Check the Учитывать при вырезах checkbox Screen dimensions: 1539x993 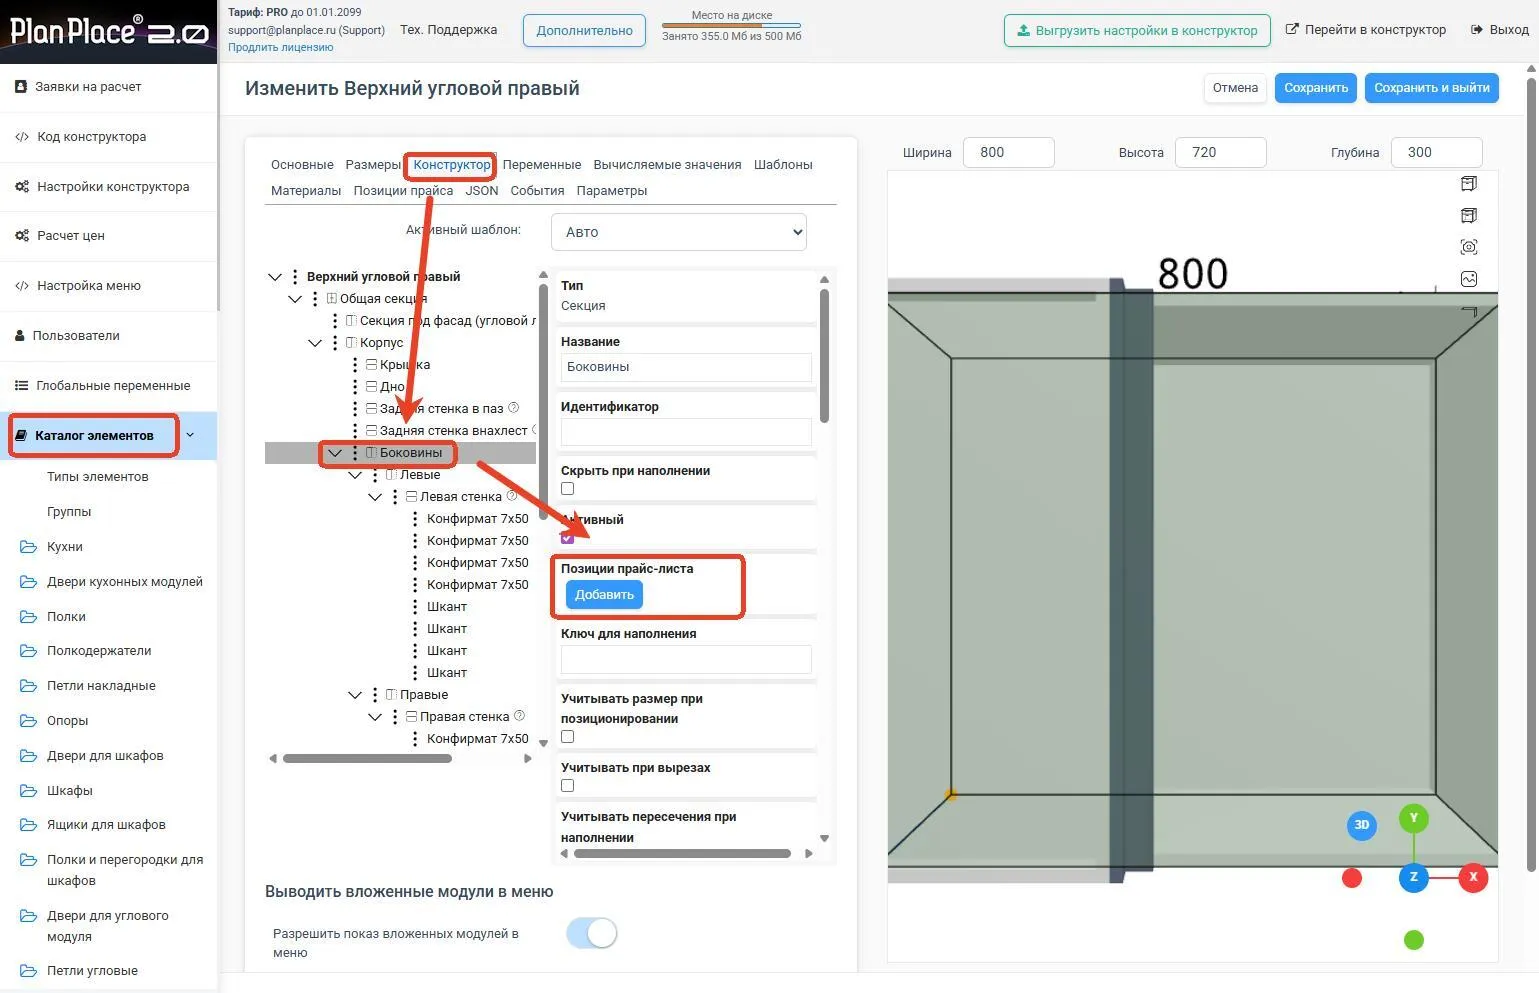(567, 786)
